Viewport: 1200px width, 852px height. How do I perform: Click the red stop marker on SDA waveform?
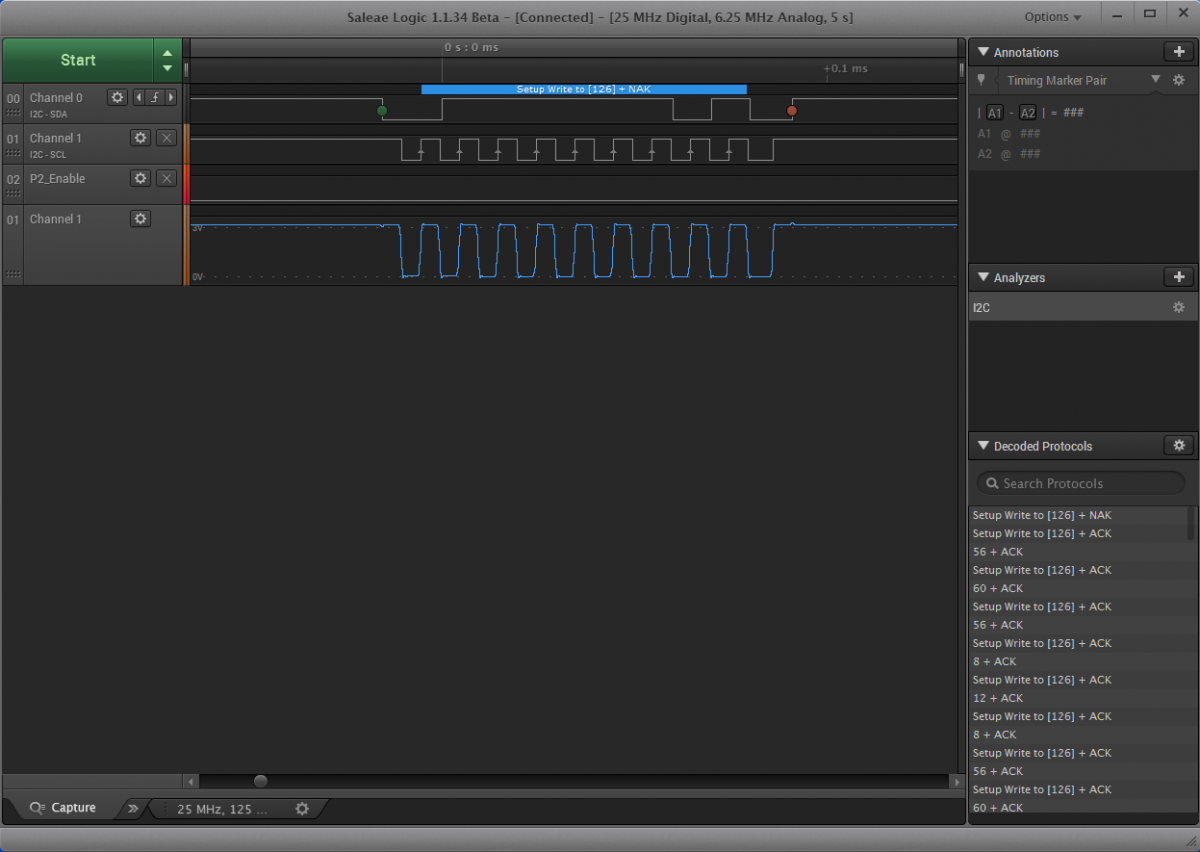pyautogui.click(x=792, y=110)
